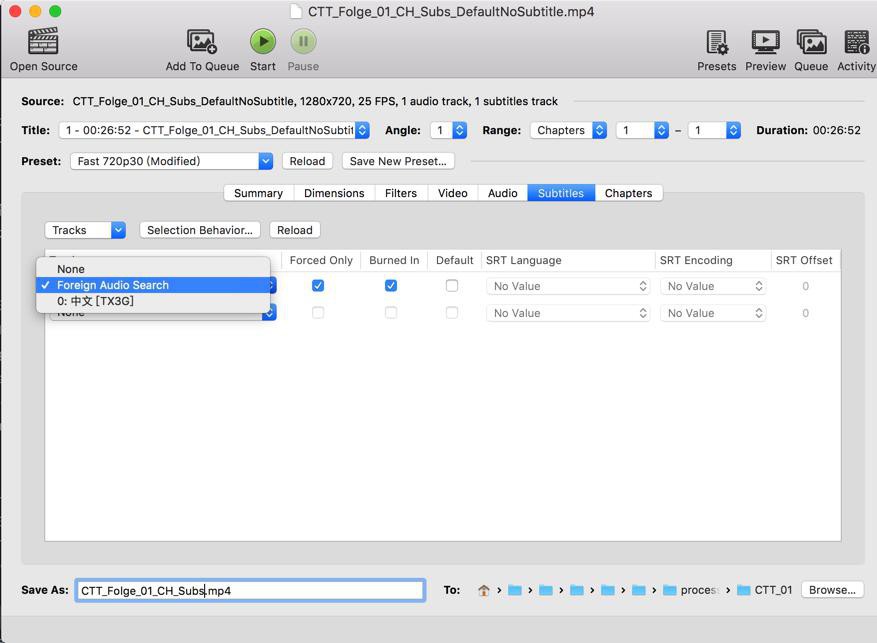
Task: Open the Presets panel icon
Action: click(x=716, y=42)
